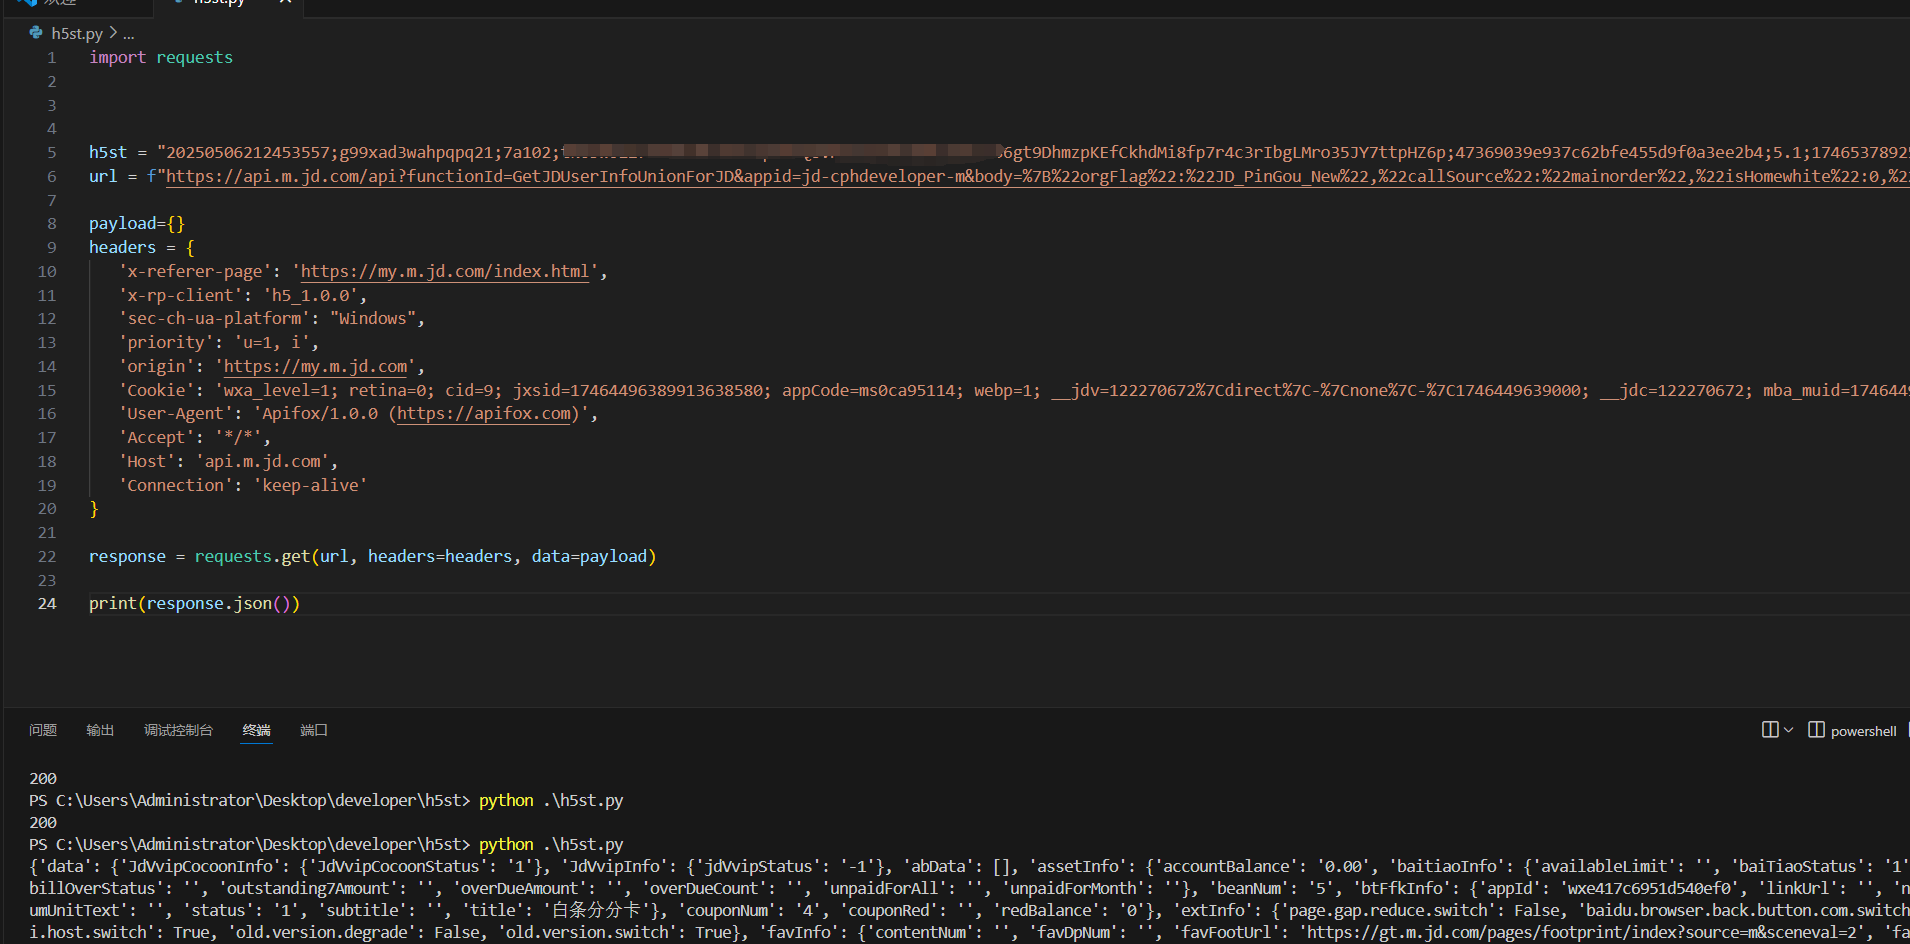The width and height of the screenshot is (1910, 944).
Task: Click line number 9 beside headers
Action: (51, 248)
